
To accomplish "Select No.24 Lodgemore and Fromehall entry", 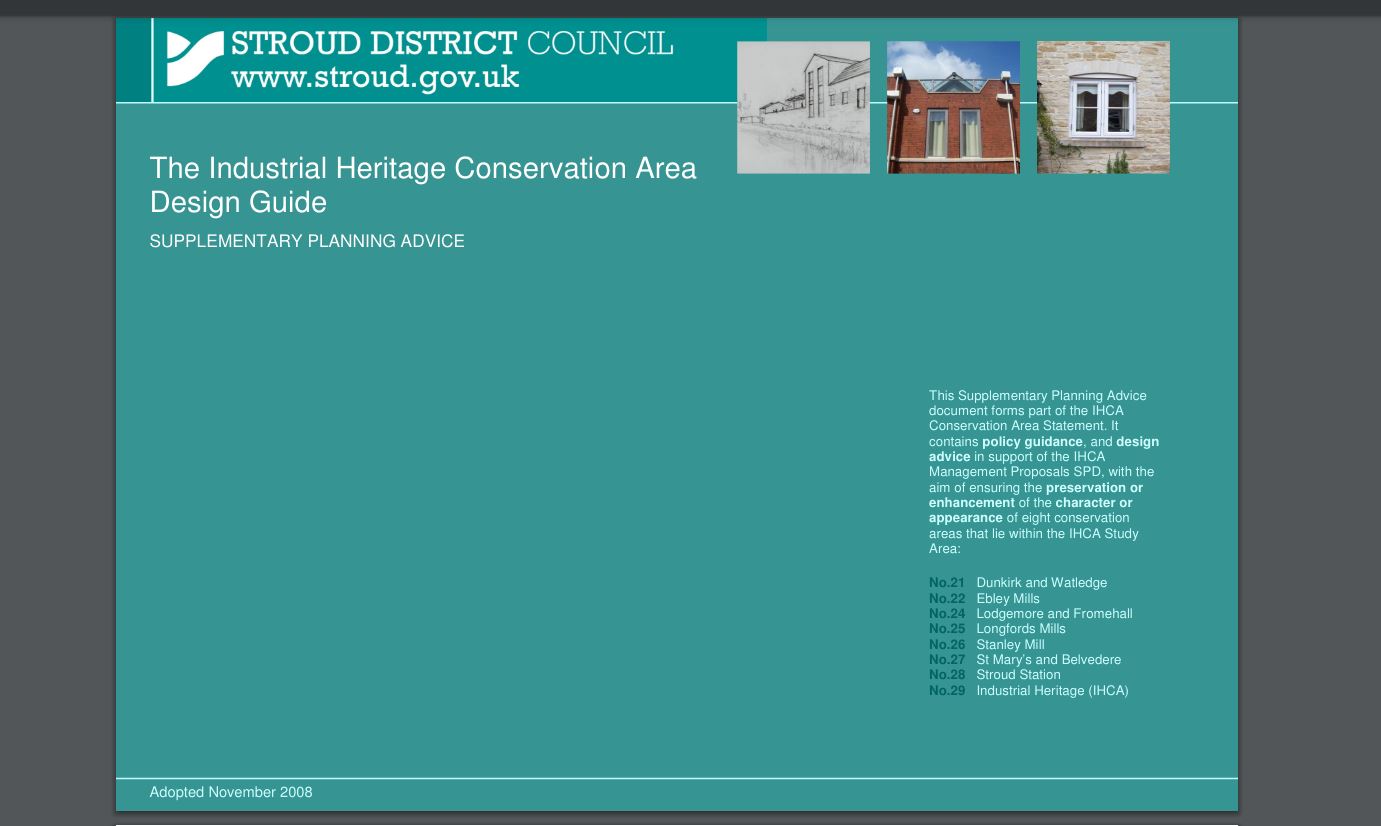I will tap(1053, 614).
